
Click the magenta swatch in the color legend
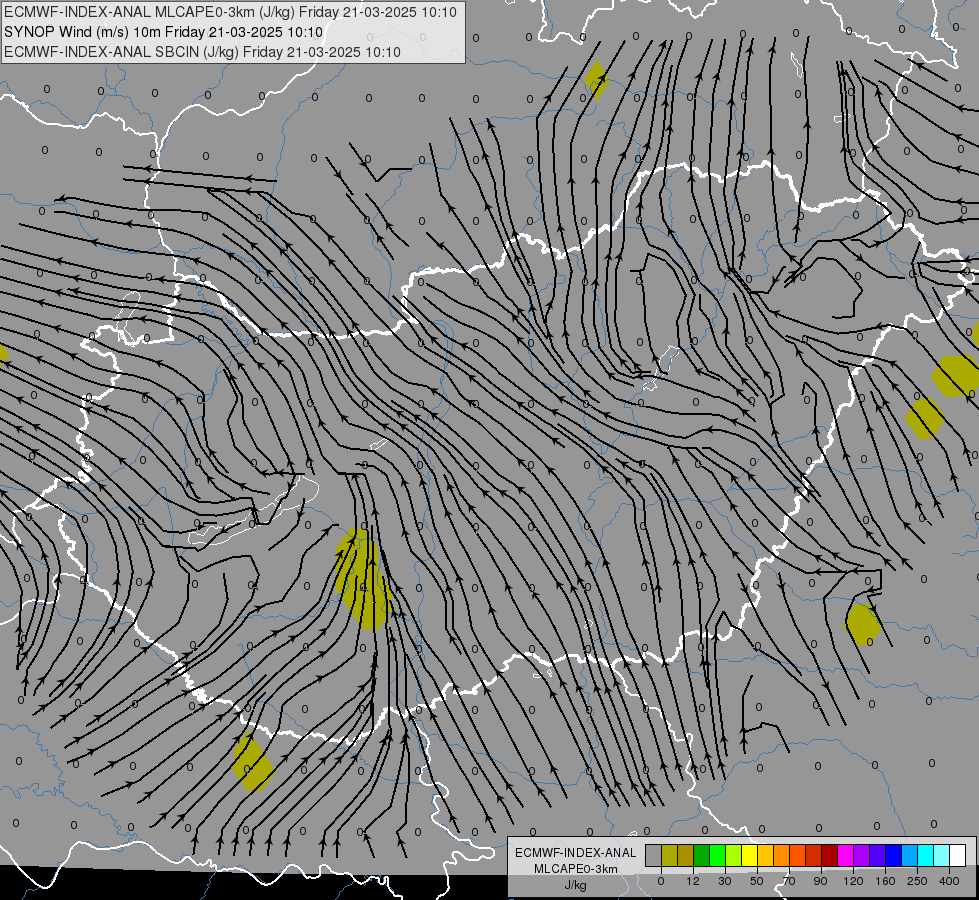point(846,855)
